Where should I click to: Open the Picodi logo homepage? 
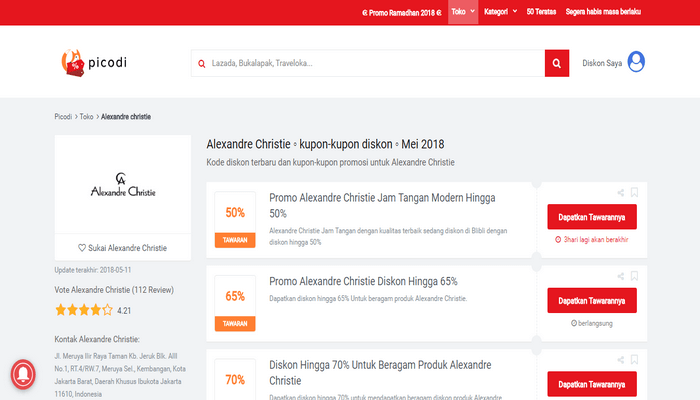94,62
